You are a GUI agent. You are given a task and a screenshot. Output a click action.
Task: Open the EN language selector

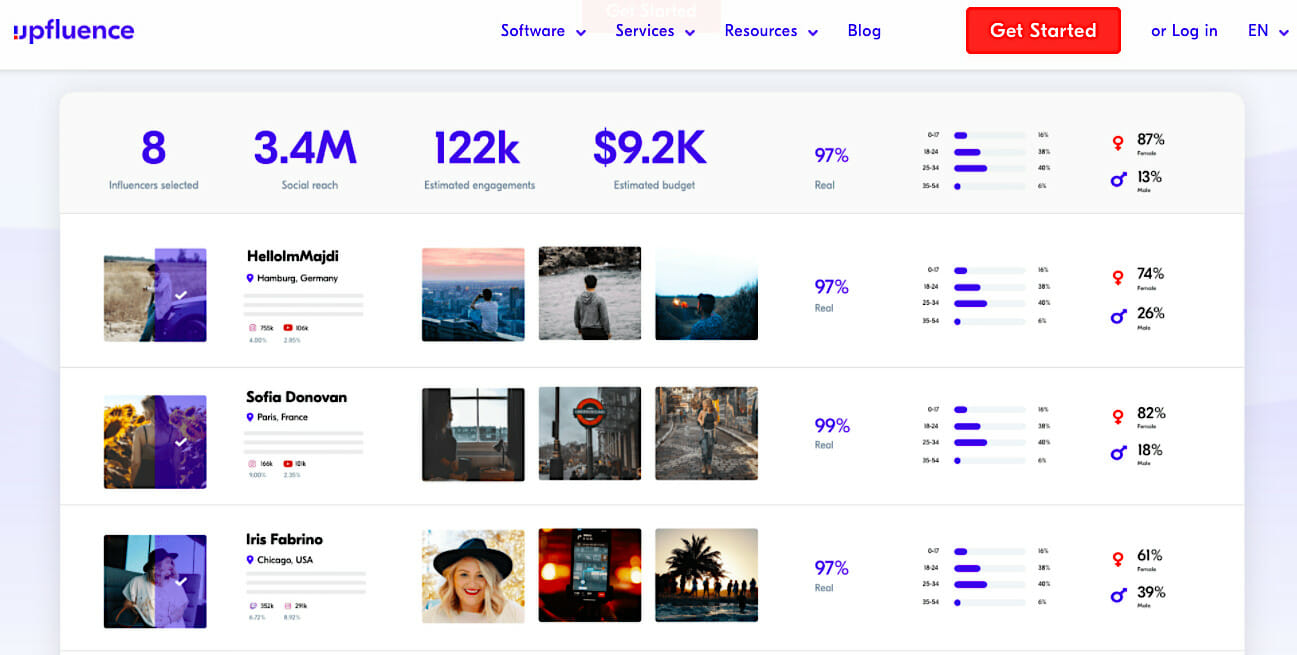click(x=1267, y=31)
